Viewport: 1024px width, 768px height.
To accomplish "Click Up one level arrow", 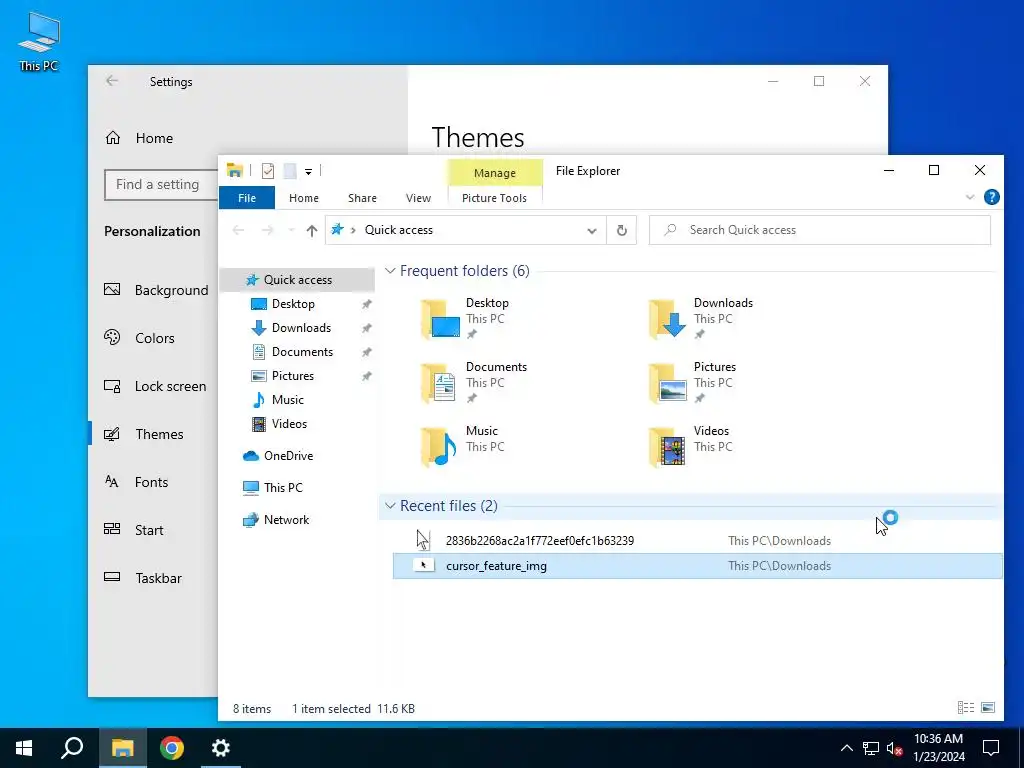I will (x=312, y=230).
